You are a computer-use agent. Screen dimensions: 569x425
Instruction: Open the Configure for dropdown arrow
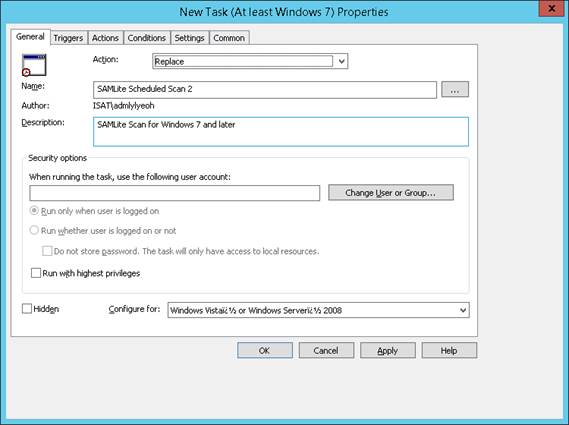click(463, 310)
